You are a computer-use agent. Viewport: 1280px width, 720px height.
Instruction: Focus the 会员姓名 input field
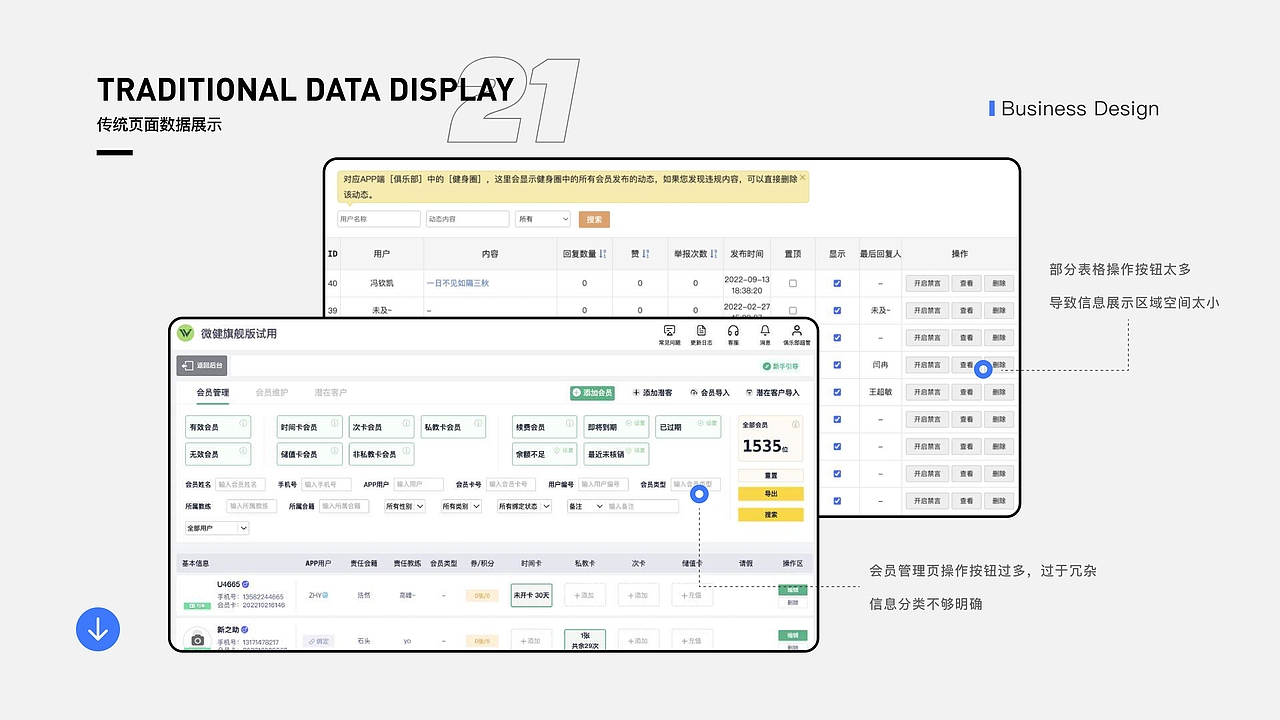(x=241, y=484)
